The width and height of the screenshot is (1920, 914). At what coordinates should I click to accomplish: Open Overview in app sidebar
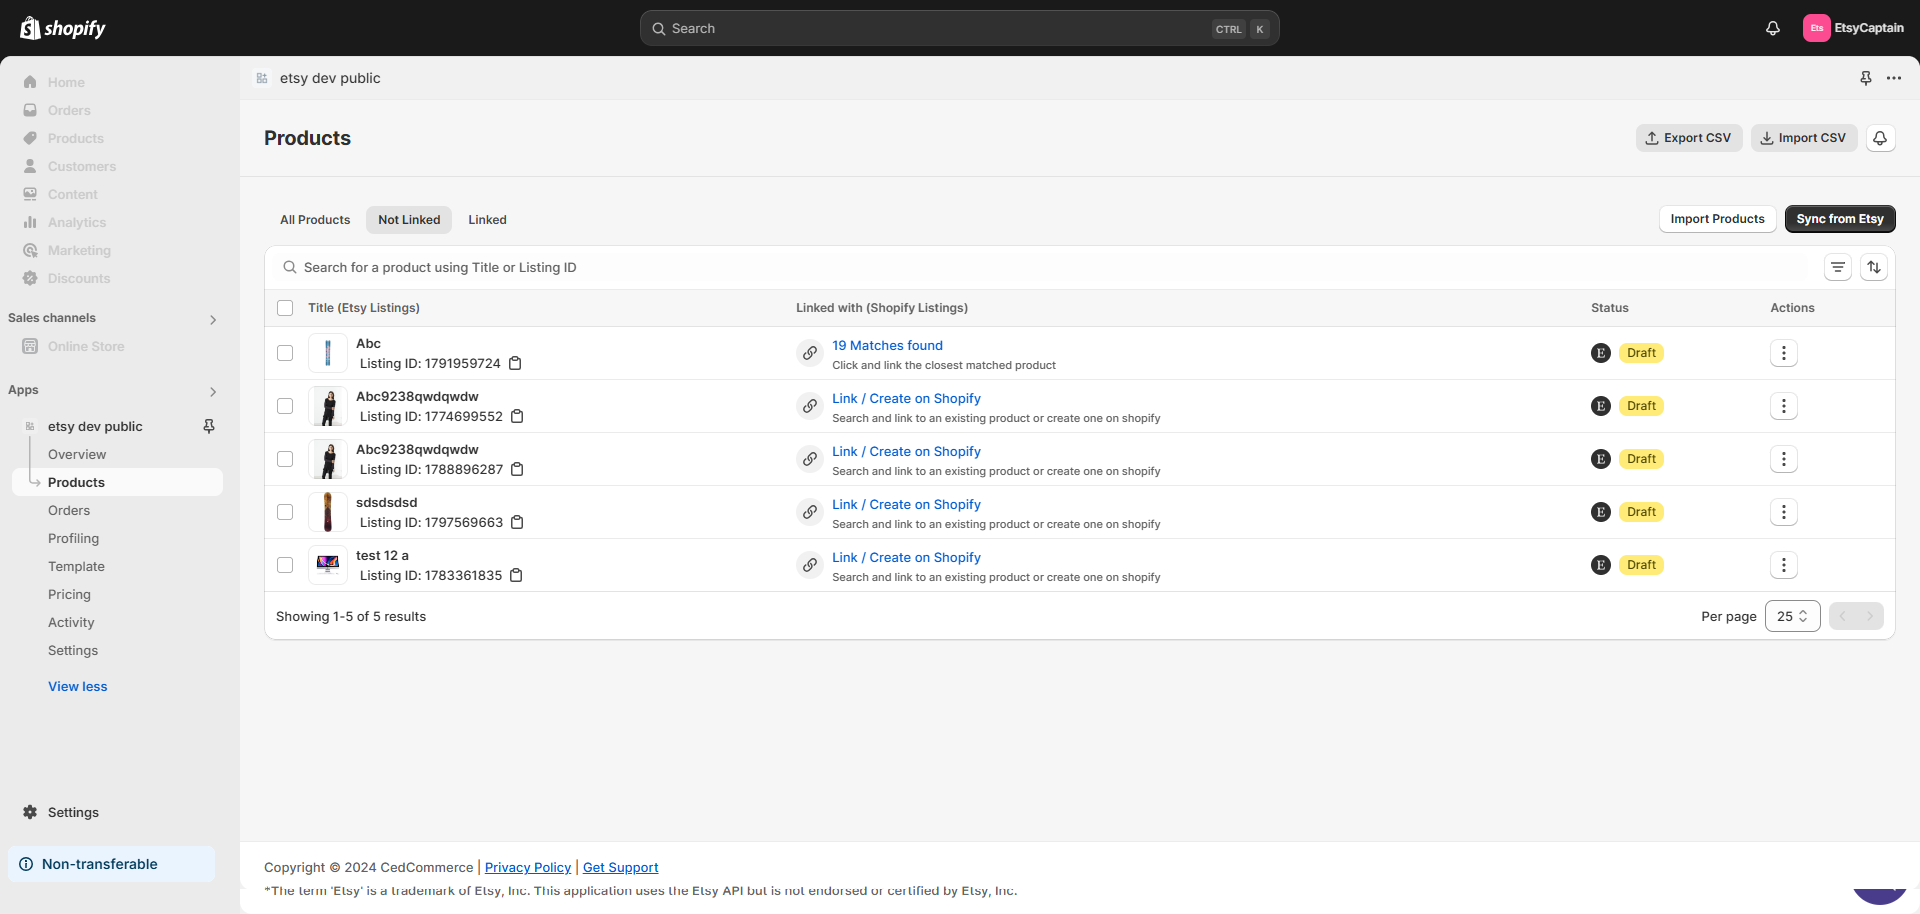pyautogui.click(x=77, y=454)
